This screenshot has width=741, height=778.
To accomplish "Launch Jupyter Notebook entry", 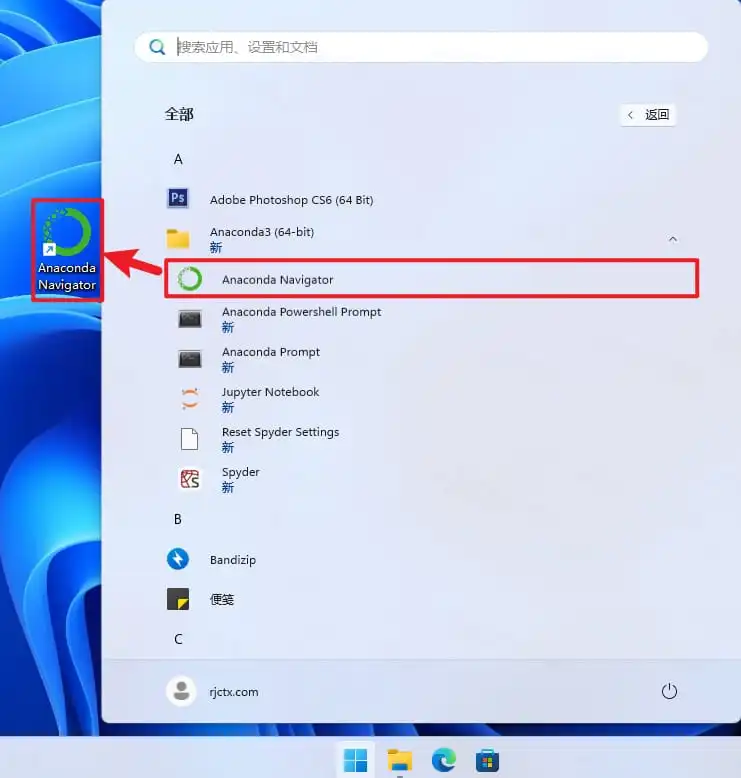I will coord(270,392).
